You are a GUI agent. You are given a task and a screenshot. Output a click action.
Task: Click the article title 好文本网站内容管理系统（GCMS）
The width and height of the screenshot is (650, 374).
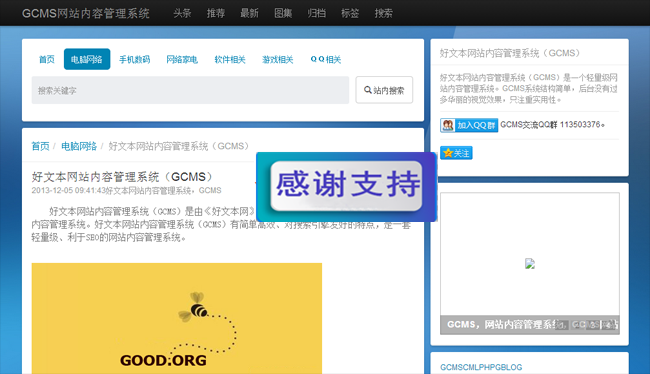(x=123, y=177)
